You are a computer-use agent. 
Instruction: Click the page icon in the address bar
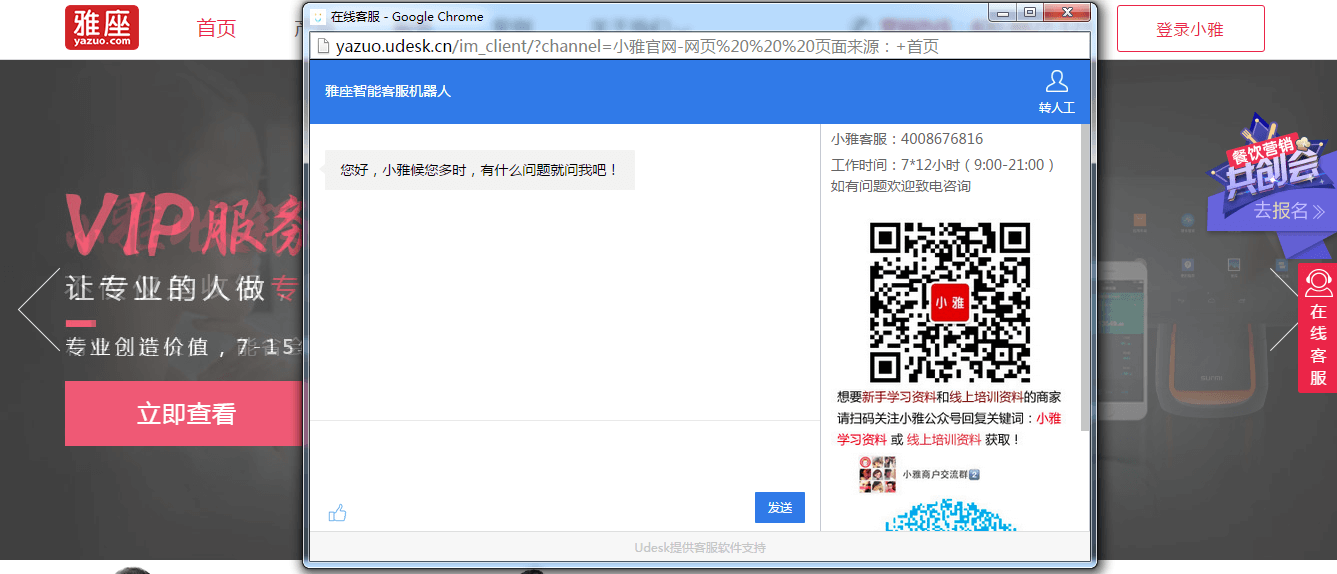point(323,46)
